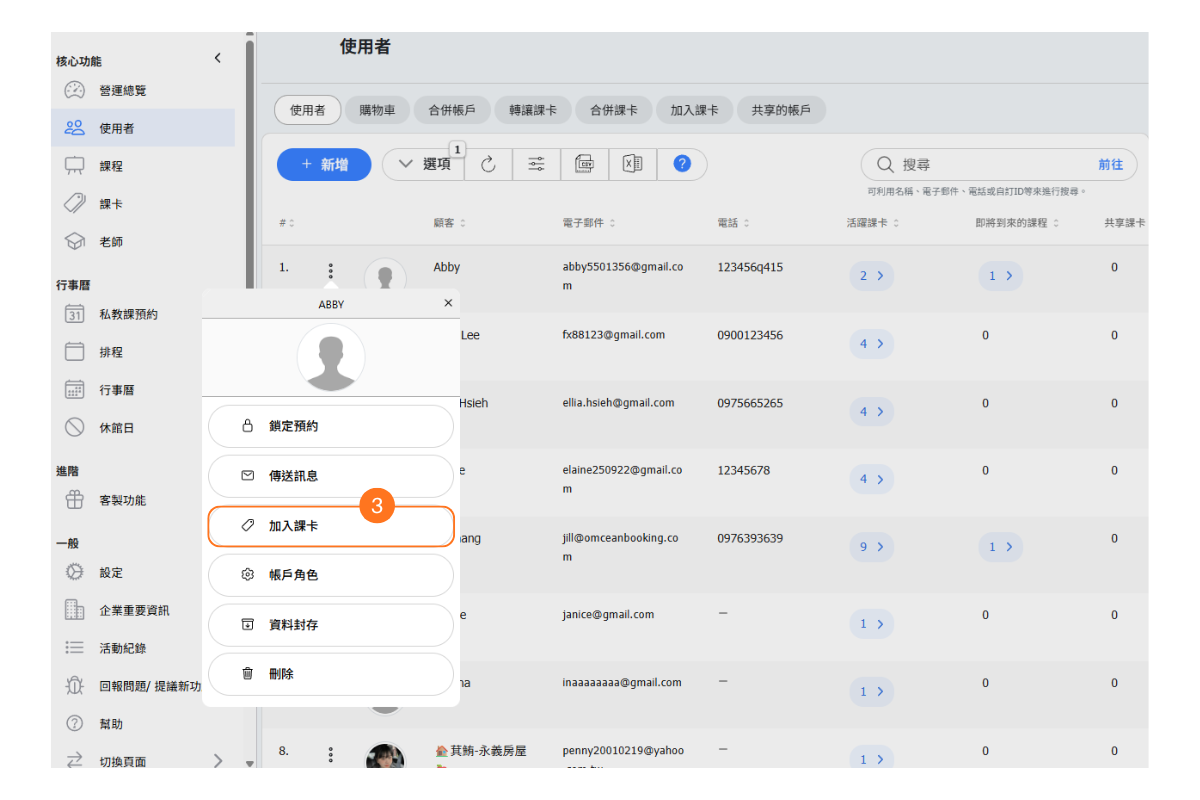This screenshot has width=1200, height=800.
Task: Open the three-dot menu for row 8
Action: pos(331,755)
